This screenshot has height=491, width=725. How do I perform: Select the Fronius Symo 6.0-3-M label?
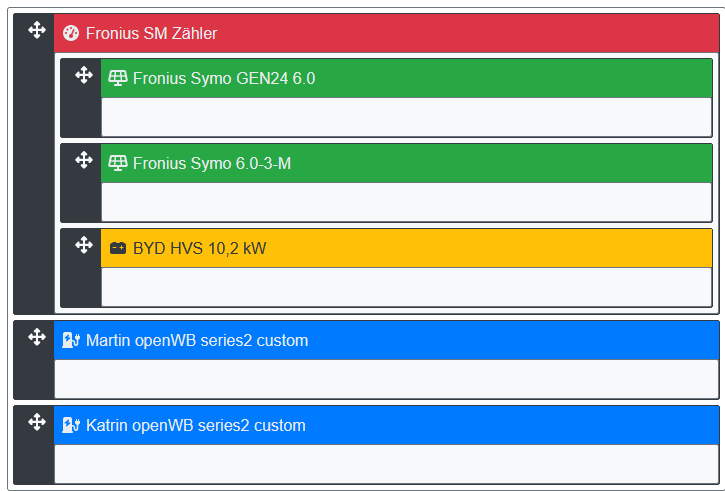pos(212,164)
